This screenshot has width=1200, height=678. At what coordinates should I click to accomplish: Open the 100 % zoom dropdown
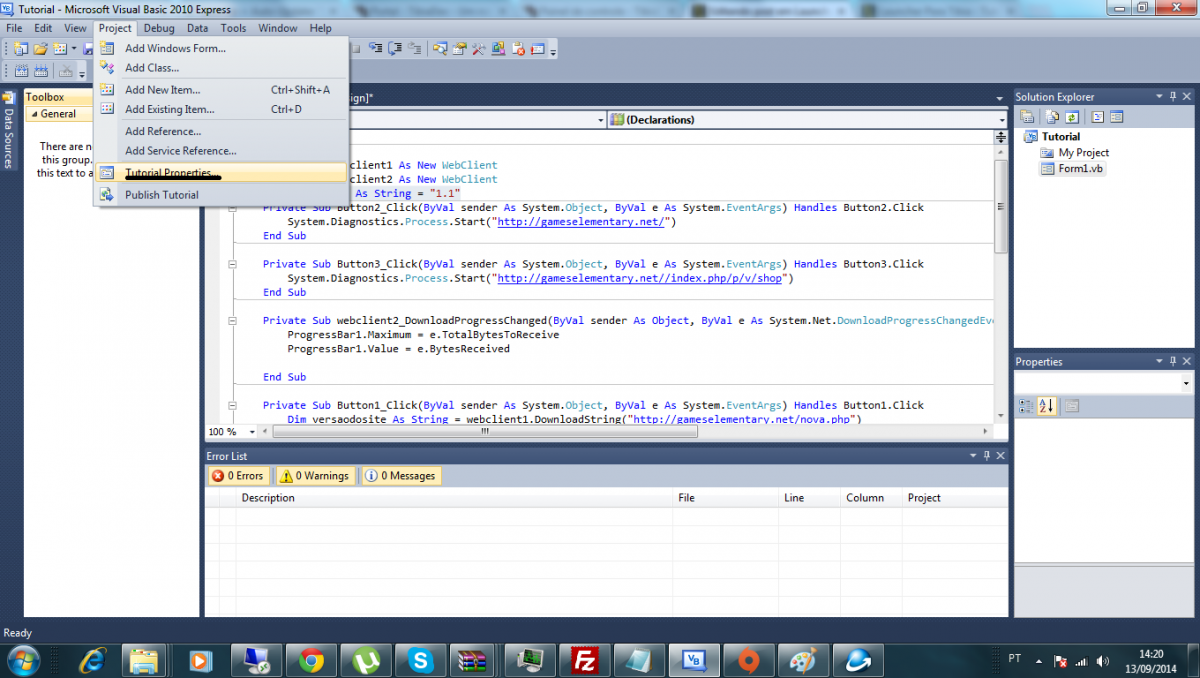(x=250, y=432)
